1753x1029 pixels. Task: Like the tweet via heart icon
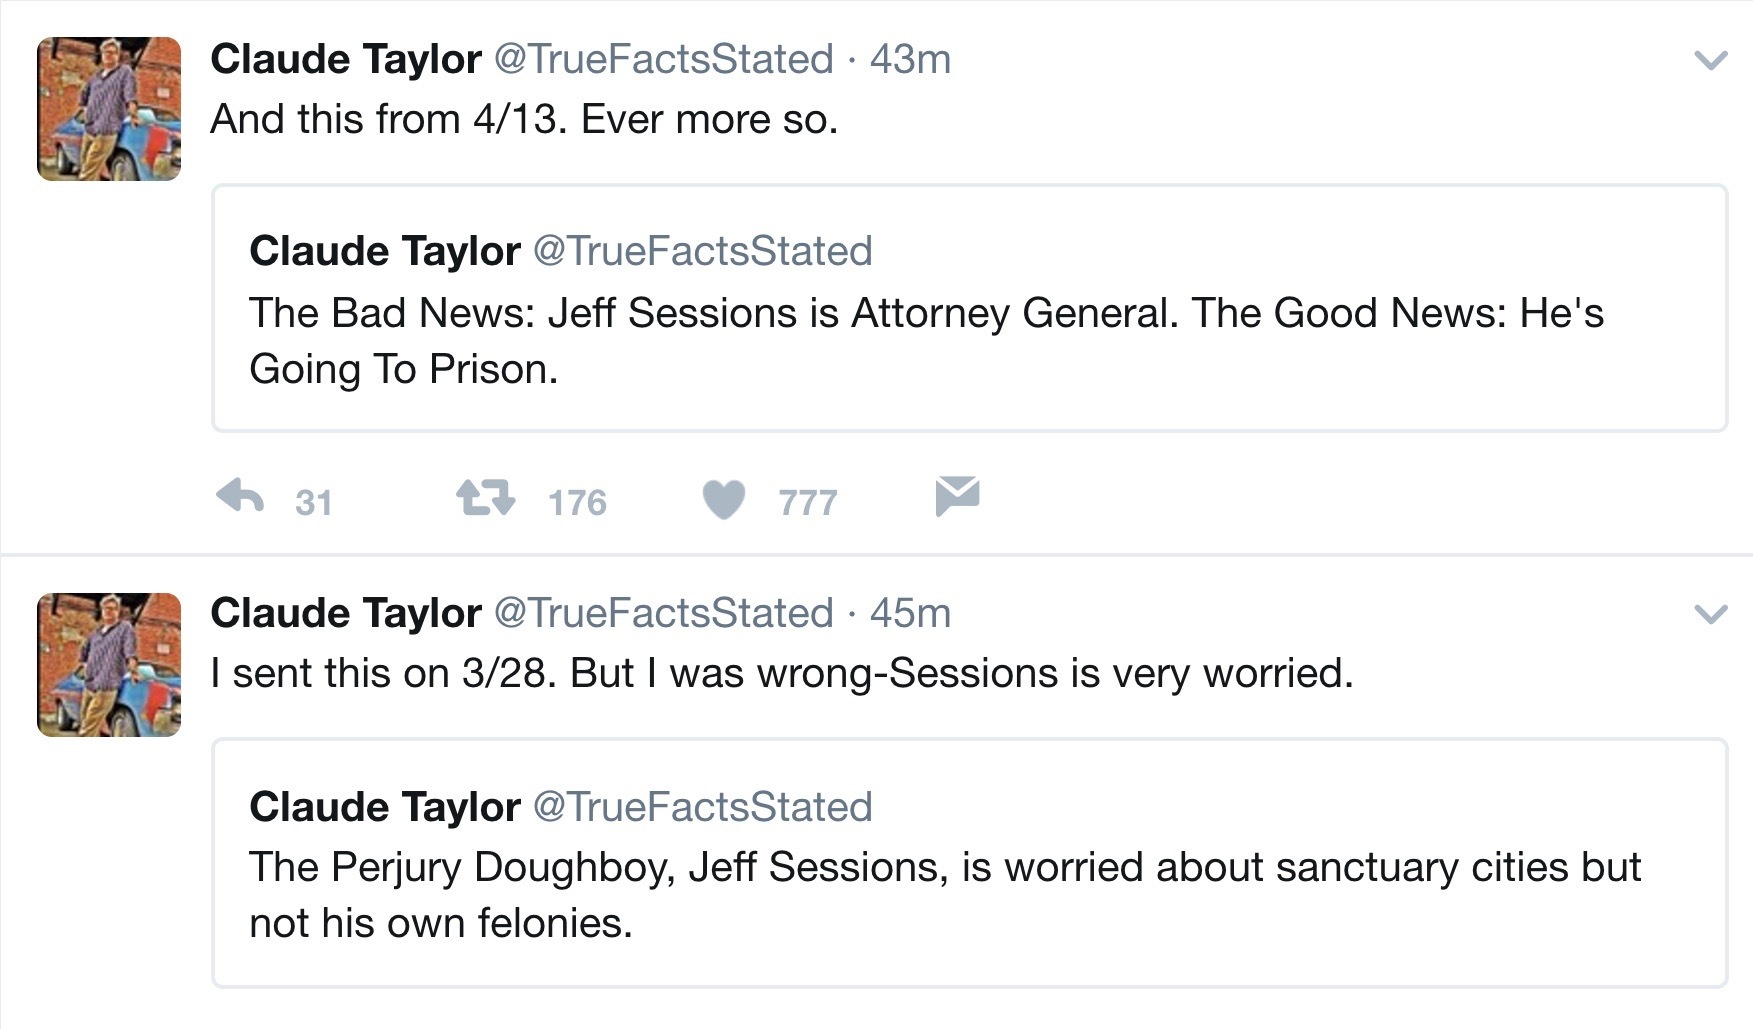(723, 499)
